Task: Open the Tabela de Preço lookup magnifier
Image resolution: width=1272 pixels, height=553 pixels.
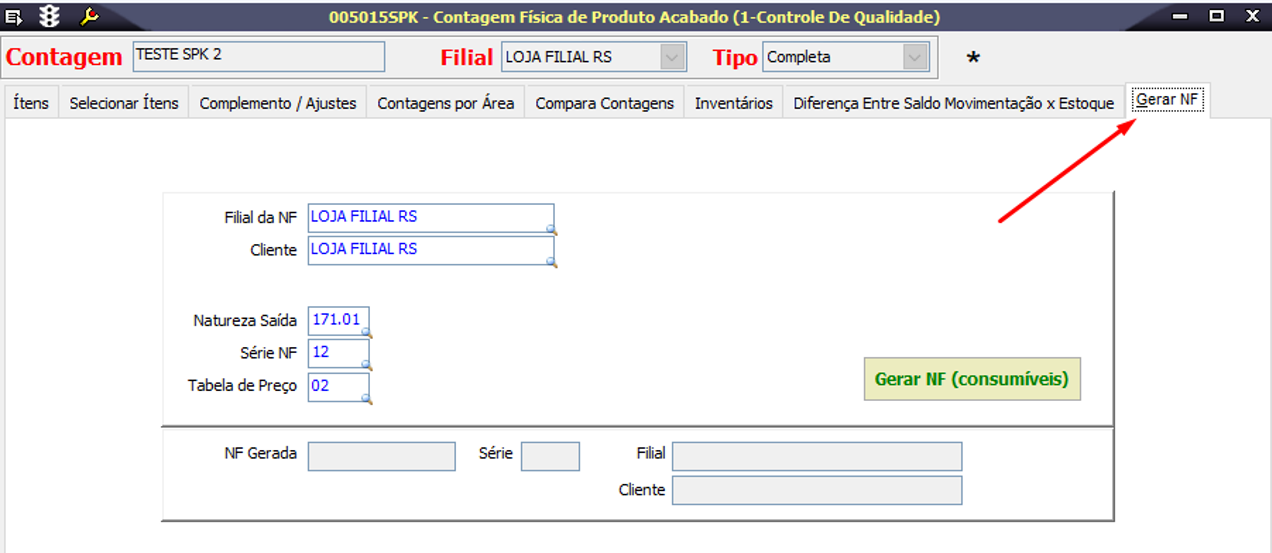Action: (367, 398)
